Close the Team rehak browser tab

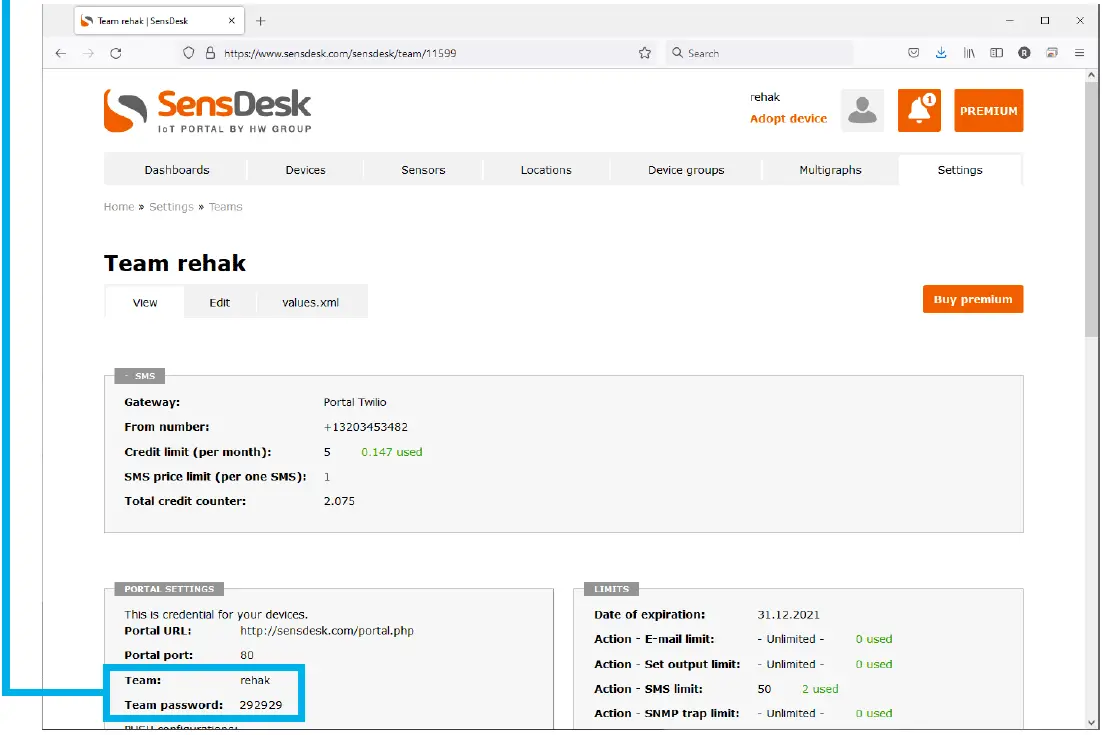click(232, 21)
